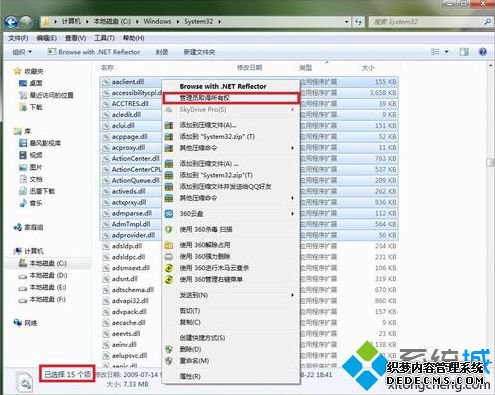Viewport: 495px width, 395px height.
Task: Click in the 搜索 System32 search field
Action: click(x=426, y=22)
